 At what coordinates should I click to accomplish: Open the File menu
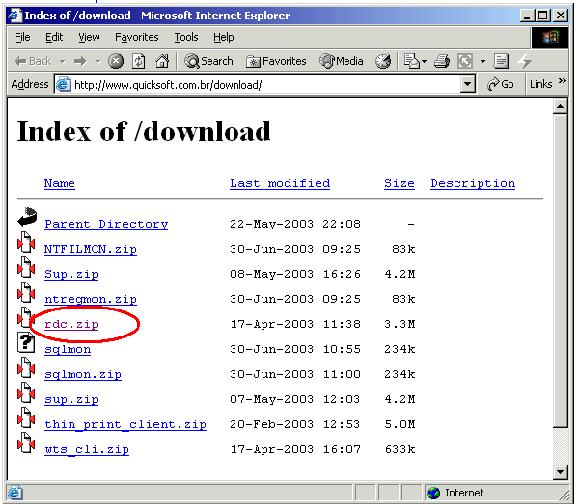pos(23,37)
